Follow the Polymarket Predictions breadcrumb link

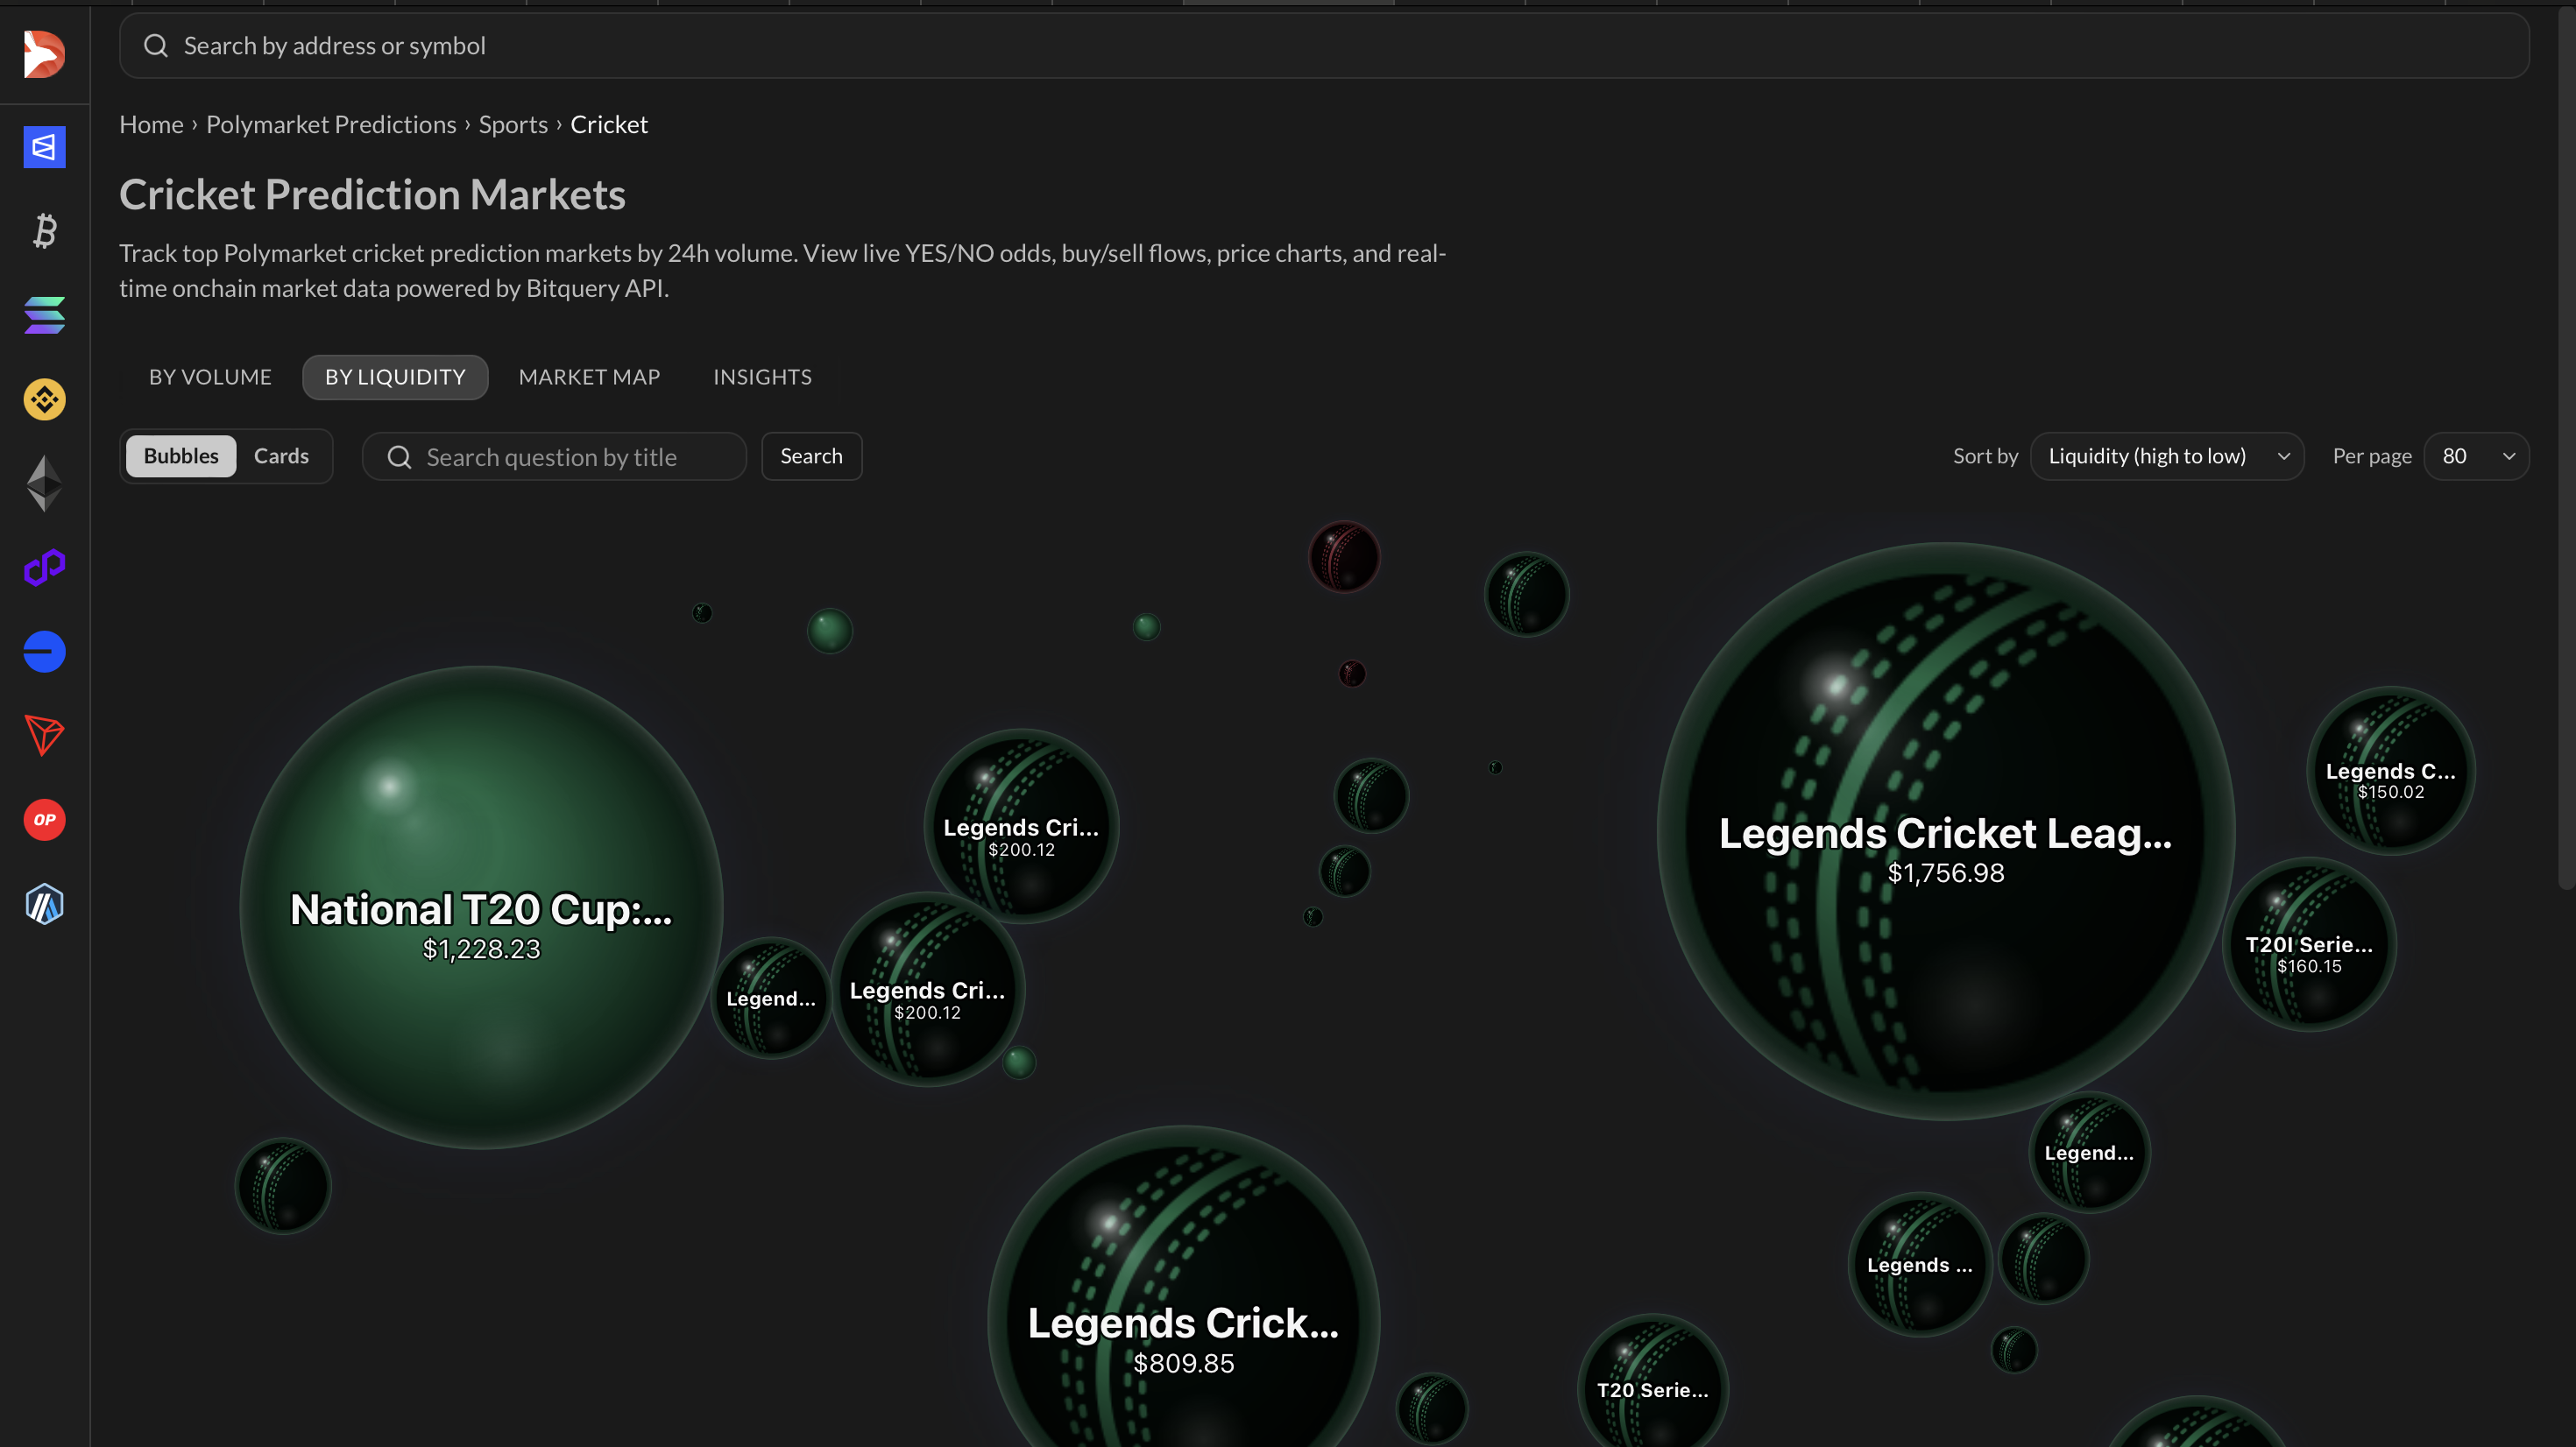click(331, 124)
